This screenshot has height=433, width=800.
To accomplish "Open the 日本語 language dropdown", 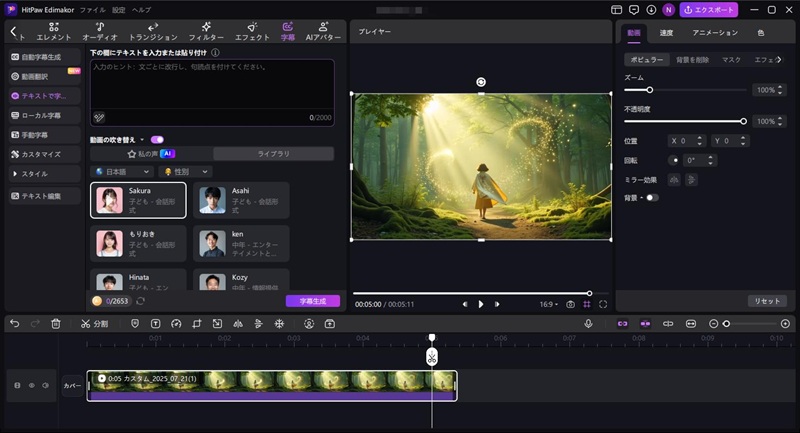I will pyautogui.click(x=122, y=172).
